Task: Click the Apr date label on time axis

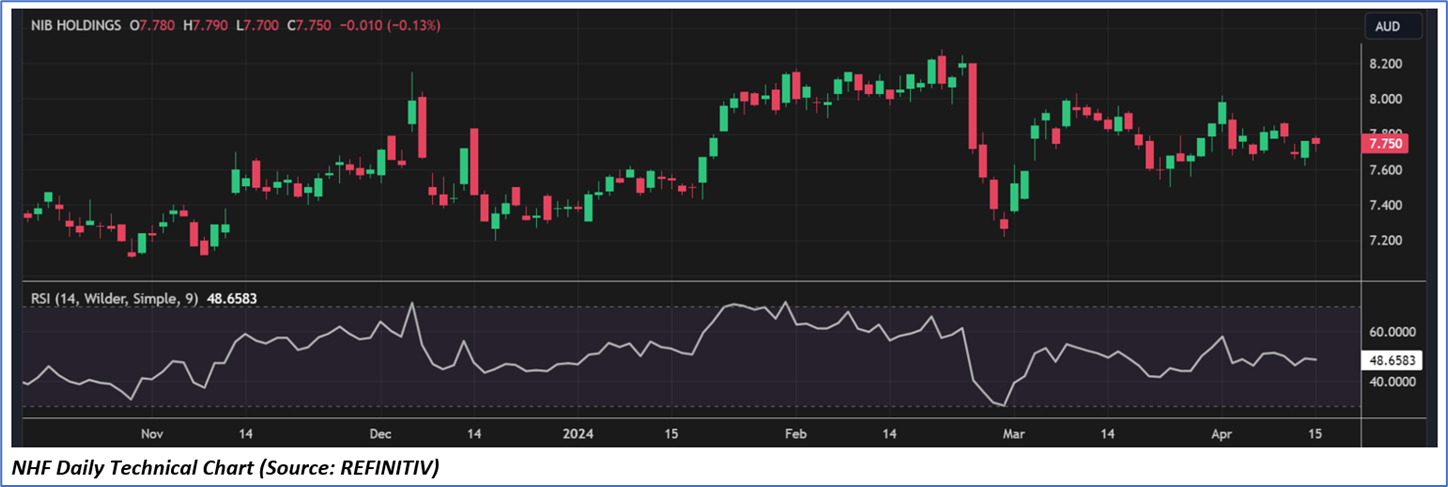Action: click(x=1223, y=433)
